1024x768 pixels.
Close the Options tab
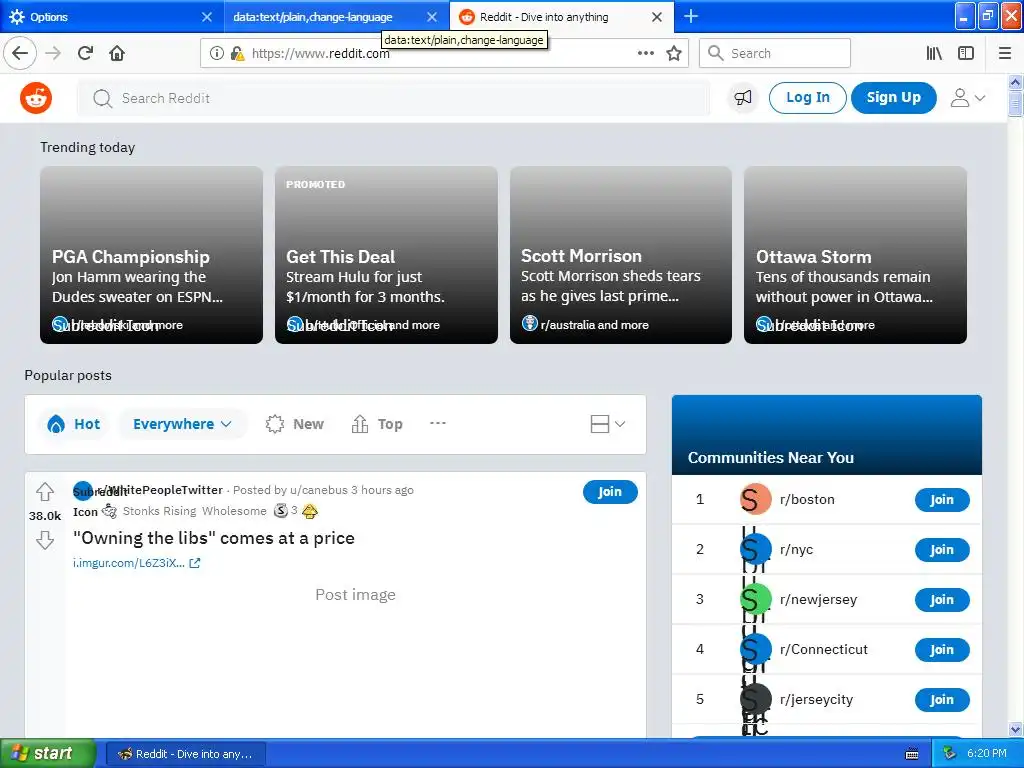pyautogui.click(x=206, y=17)
